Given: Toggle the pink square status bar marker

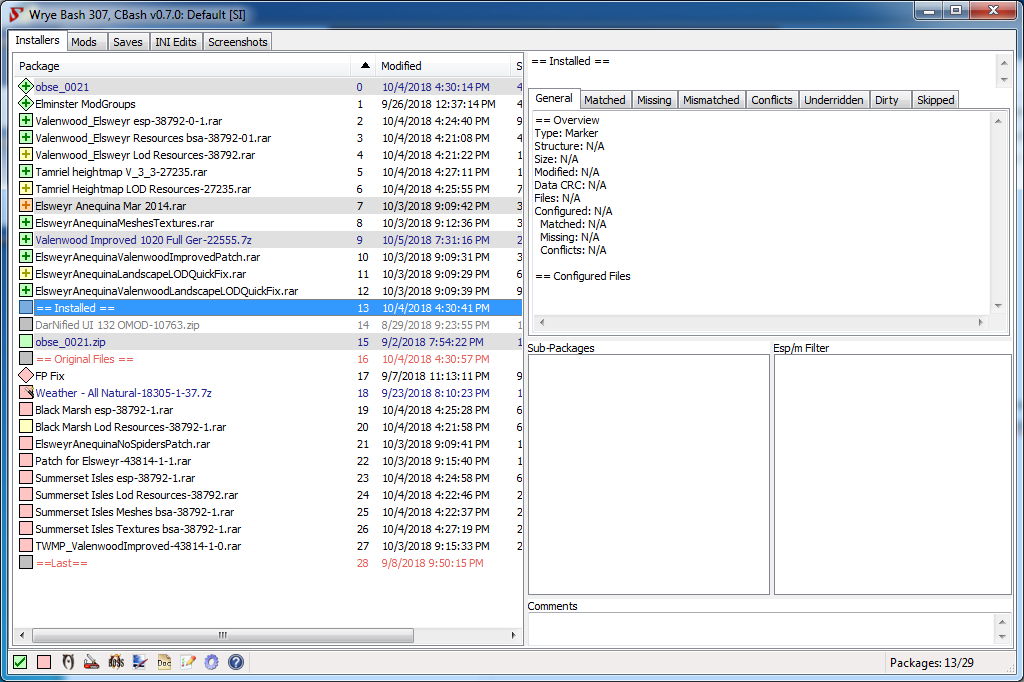Looking at the screenshot, I should pyautogui.click(x=43, y=661).
